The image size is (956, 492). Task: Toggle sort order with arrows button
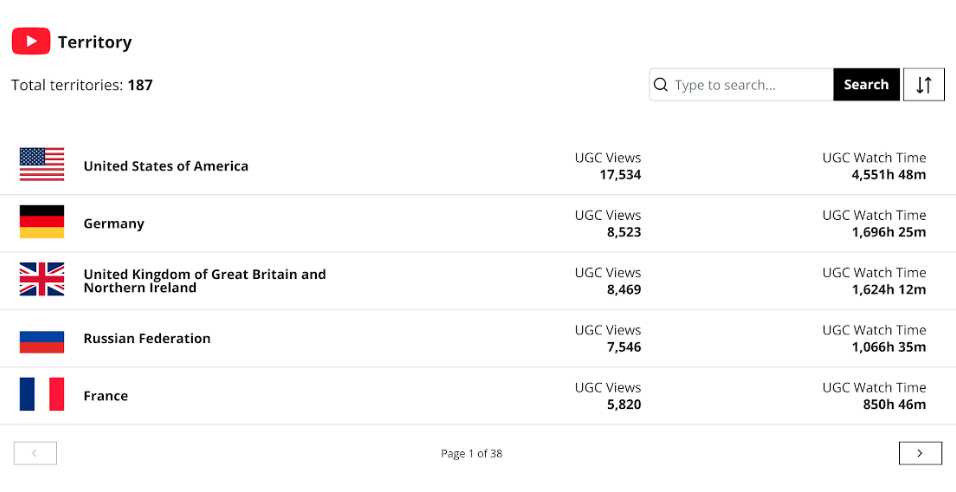pos(924,85)
